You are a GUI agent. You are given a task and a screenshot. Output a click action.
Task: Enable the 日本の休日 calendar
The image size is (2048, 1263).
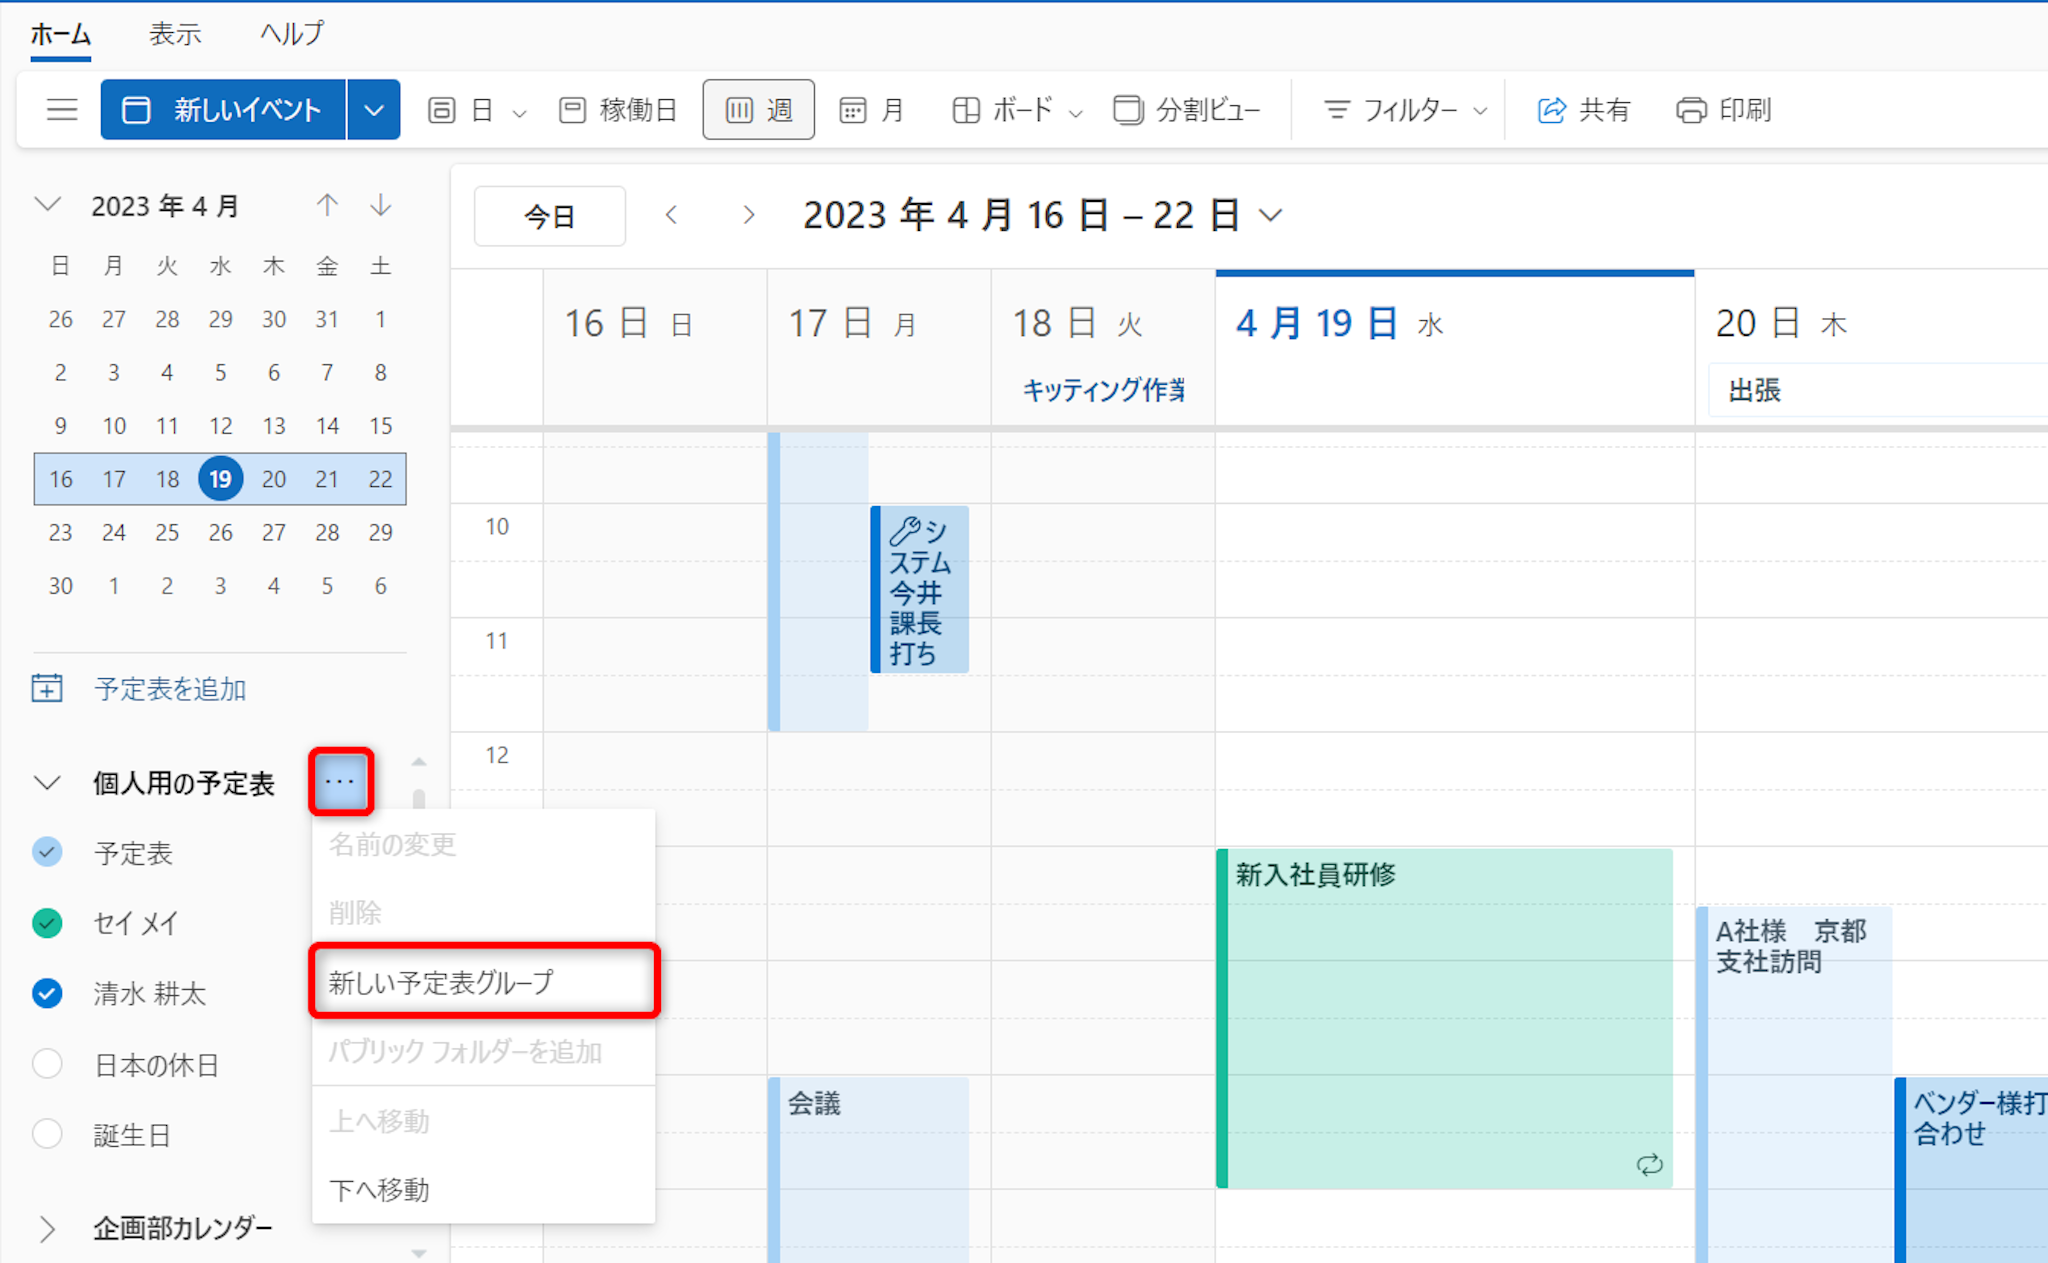(x=47, y=1064)
